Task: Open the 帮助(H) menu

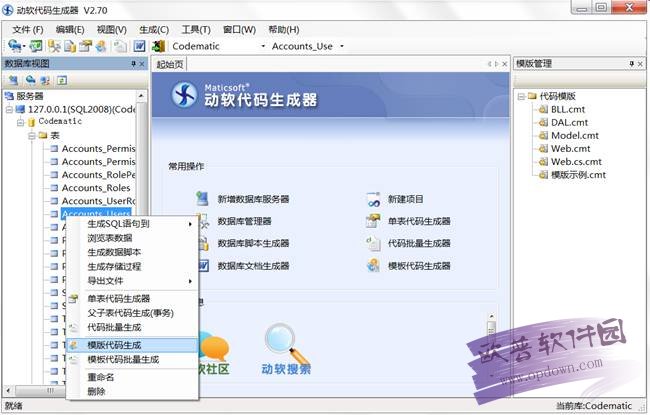Action: coord(284,30)
